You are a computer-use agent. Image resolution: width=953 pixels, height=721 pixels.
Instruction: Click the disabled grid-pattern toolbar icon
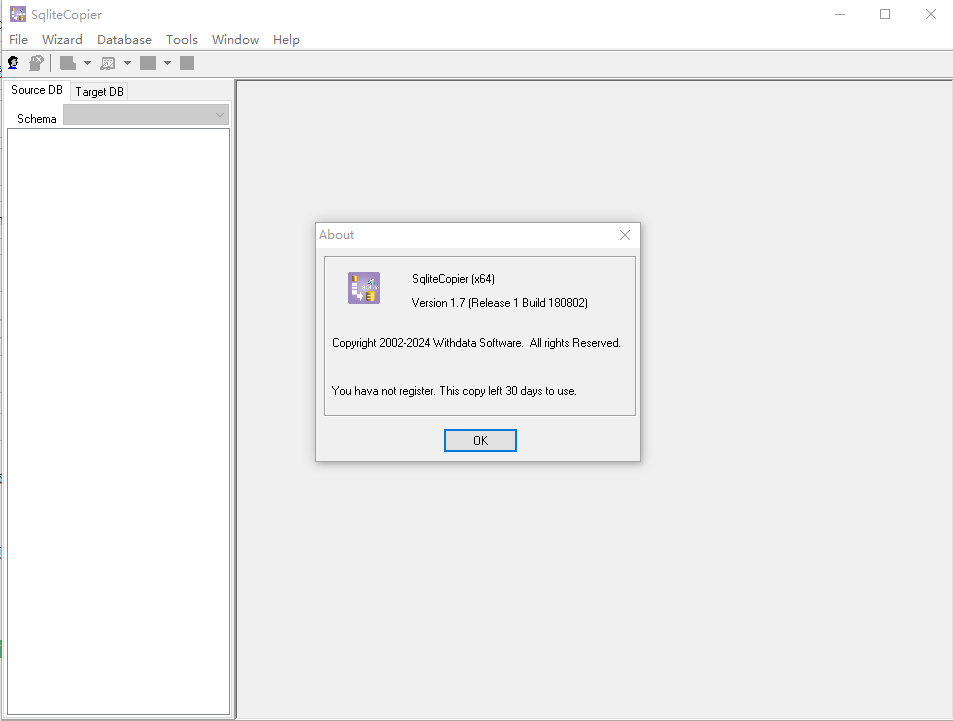(x=108, y=63)
